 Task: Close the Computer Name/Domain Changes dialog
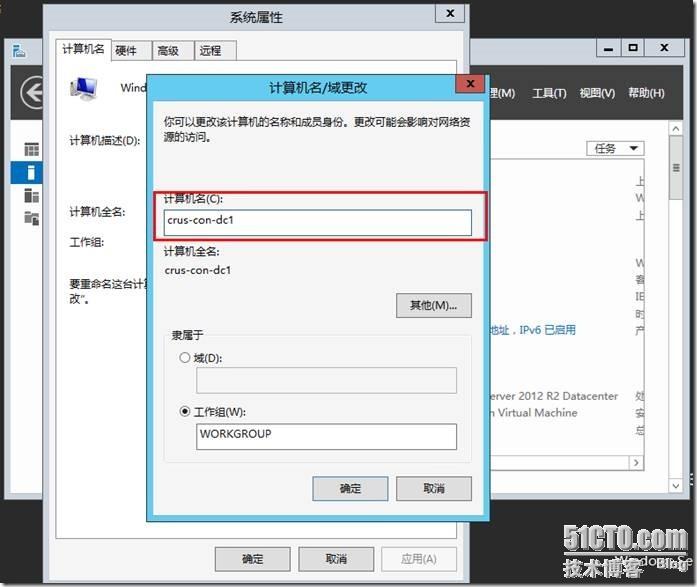pos(470,84)
